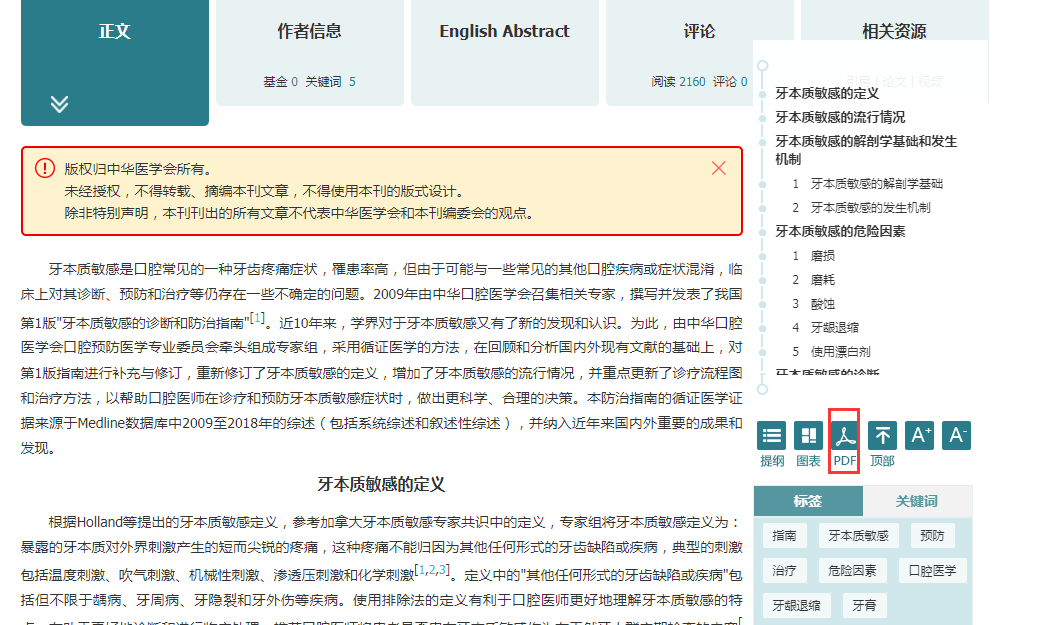Image resolution: width=1060 pixels, height=625 pixels.
Task: Jump to page top with 顶部 icon
Action: (882, 436)
